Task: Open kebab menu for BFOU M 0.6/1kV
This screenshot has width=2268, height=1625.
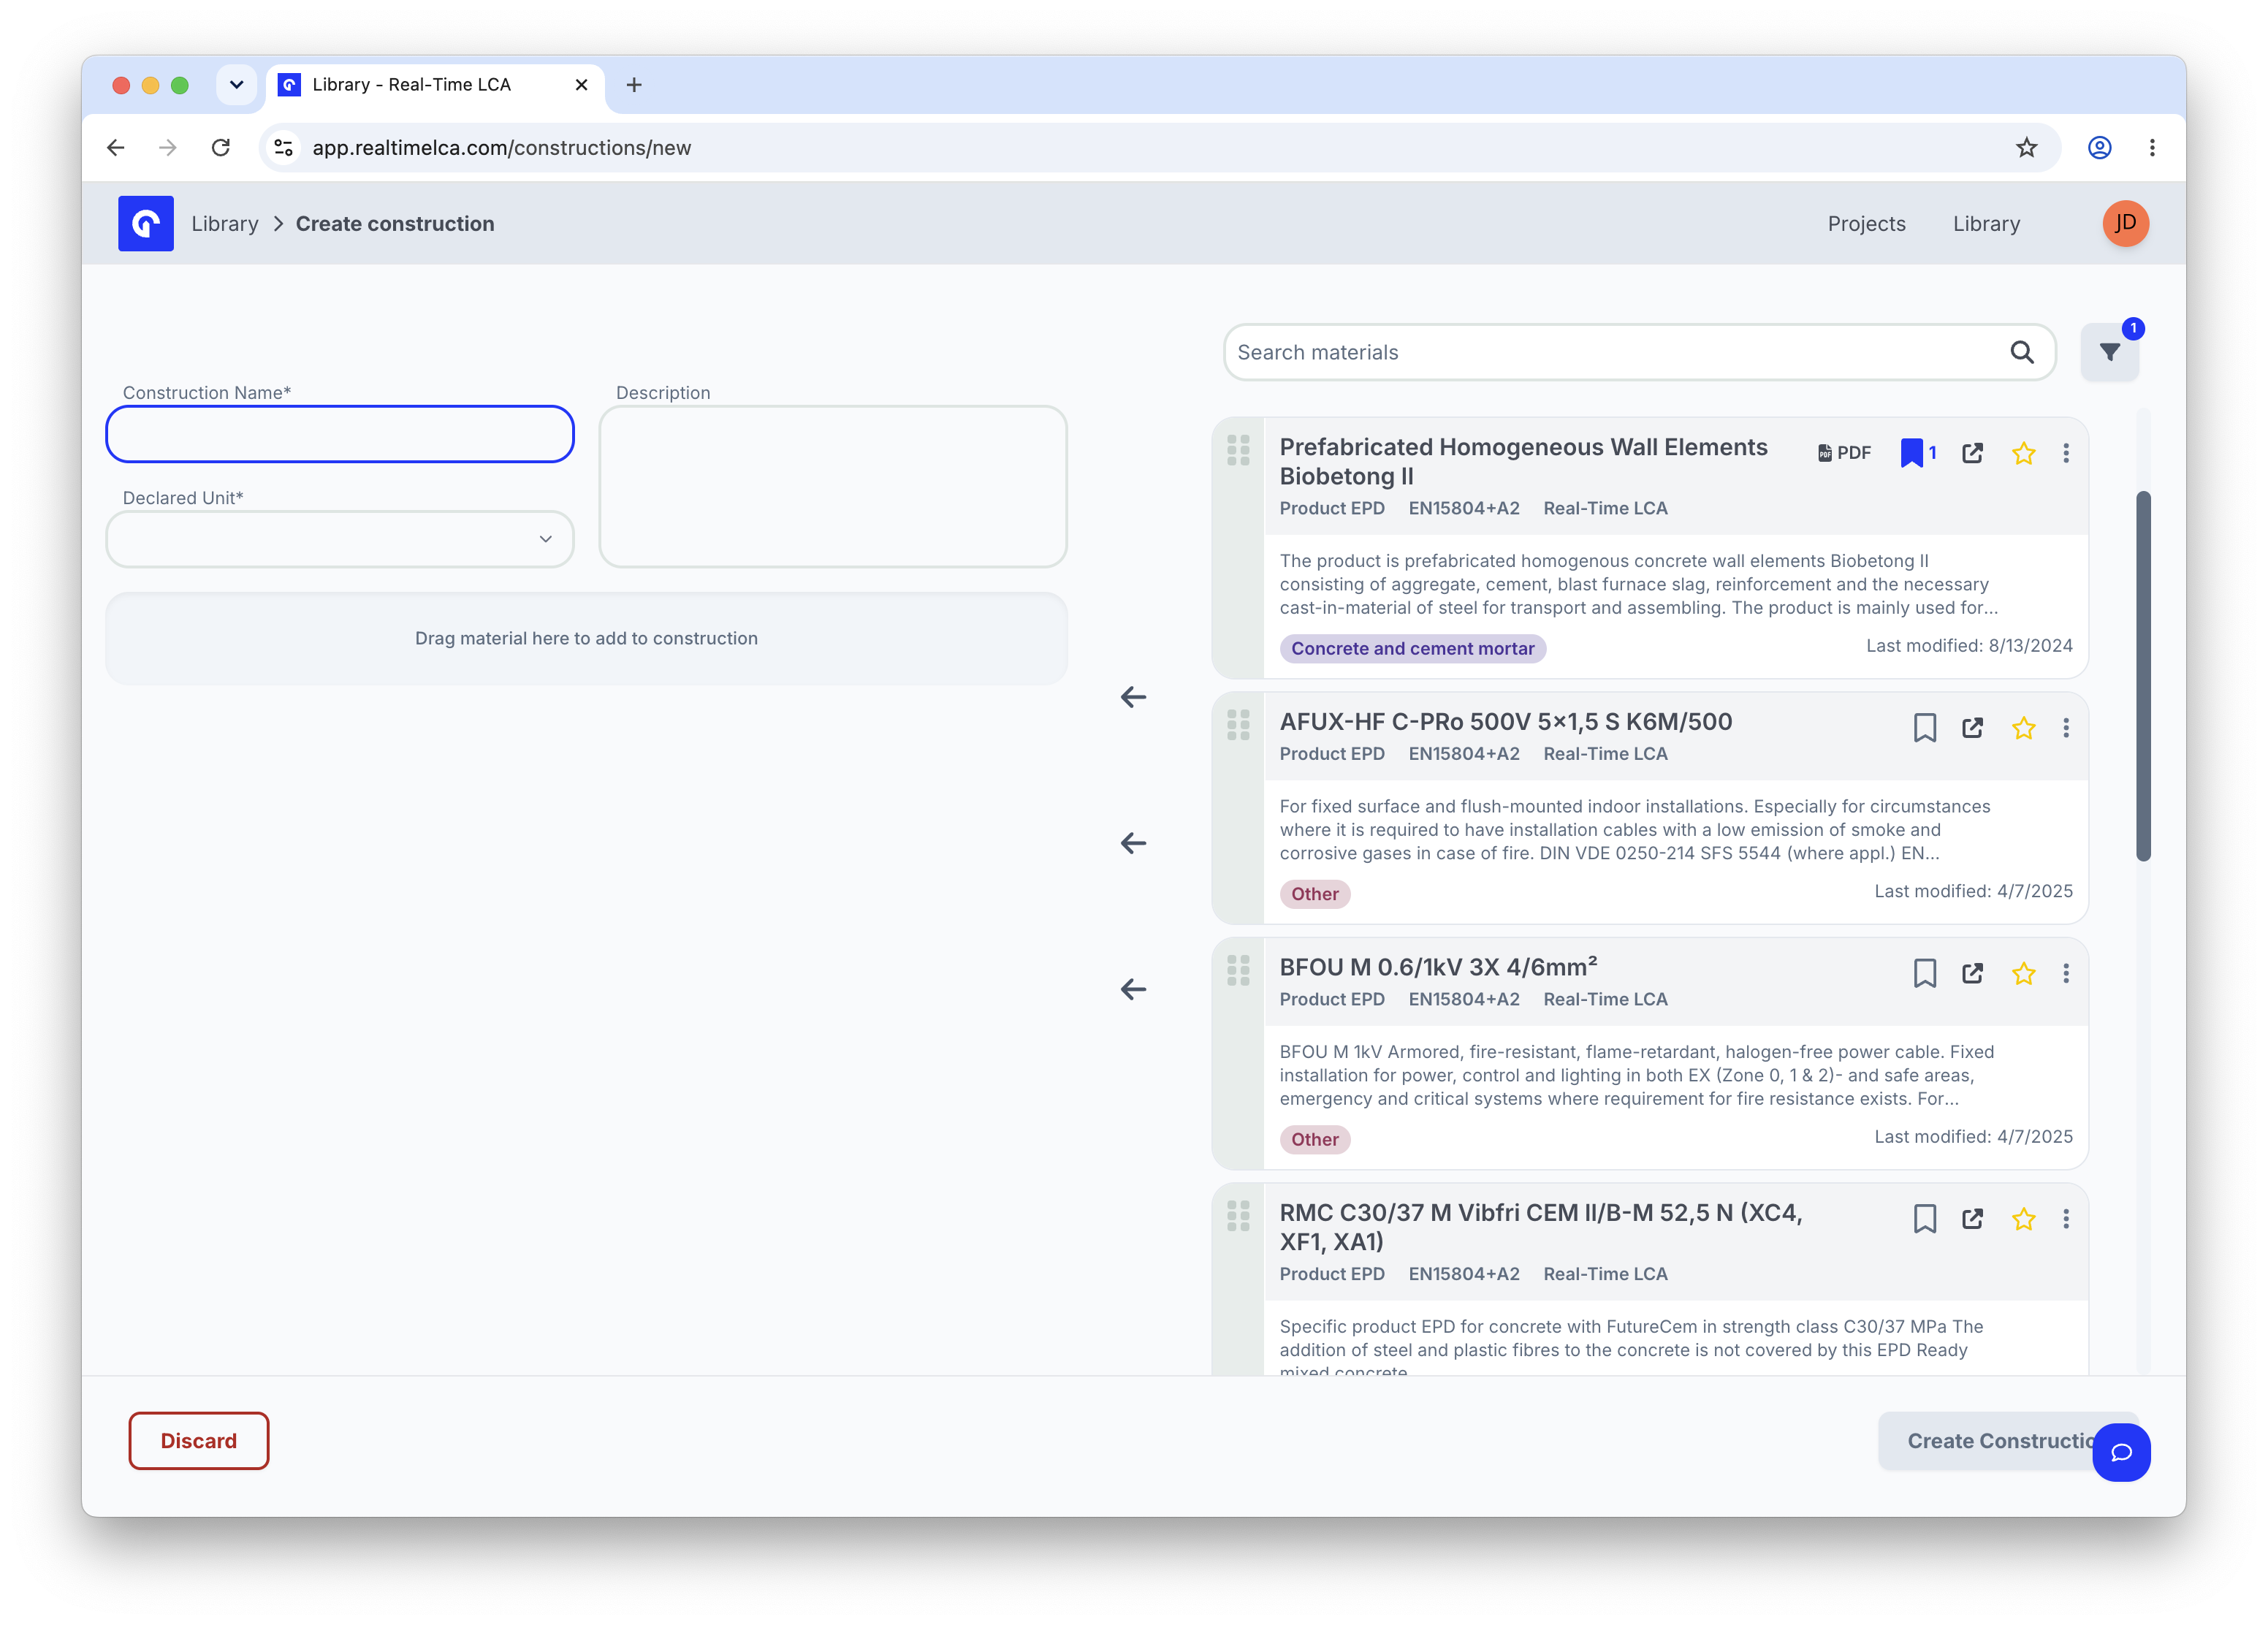Action: pos(2066,973)
